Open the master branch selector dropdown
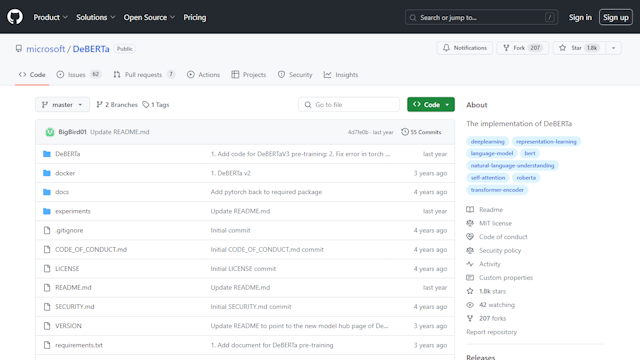640x360 pixels. pos(62,104)
